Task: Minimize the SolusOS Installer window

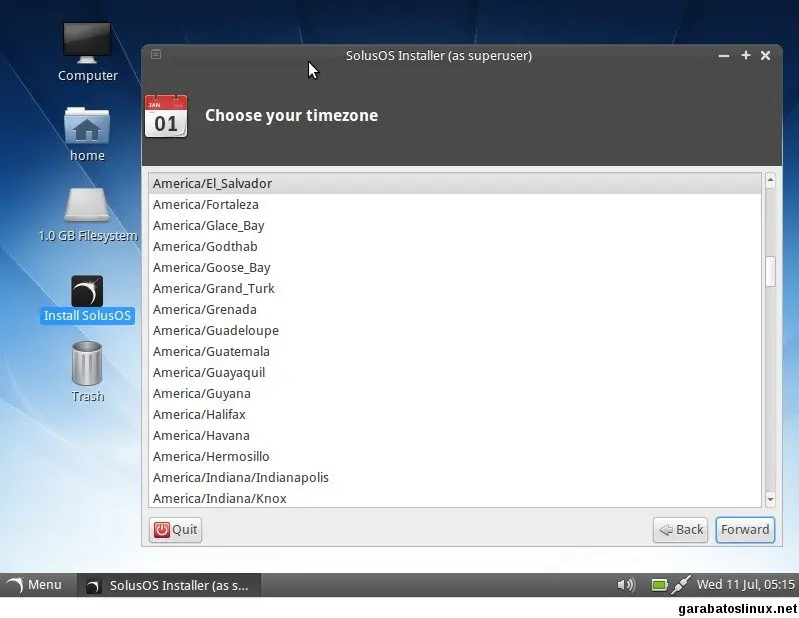Action: [724, 56]
